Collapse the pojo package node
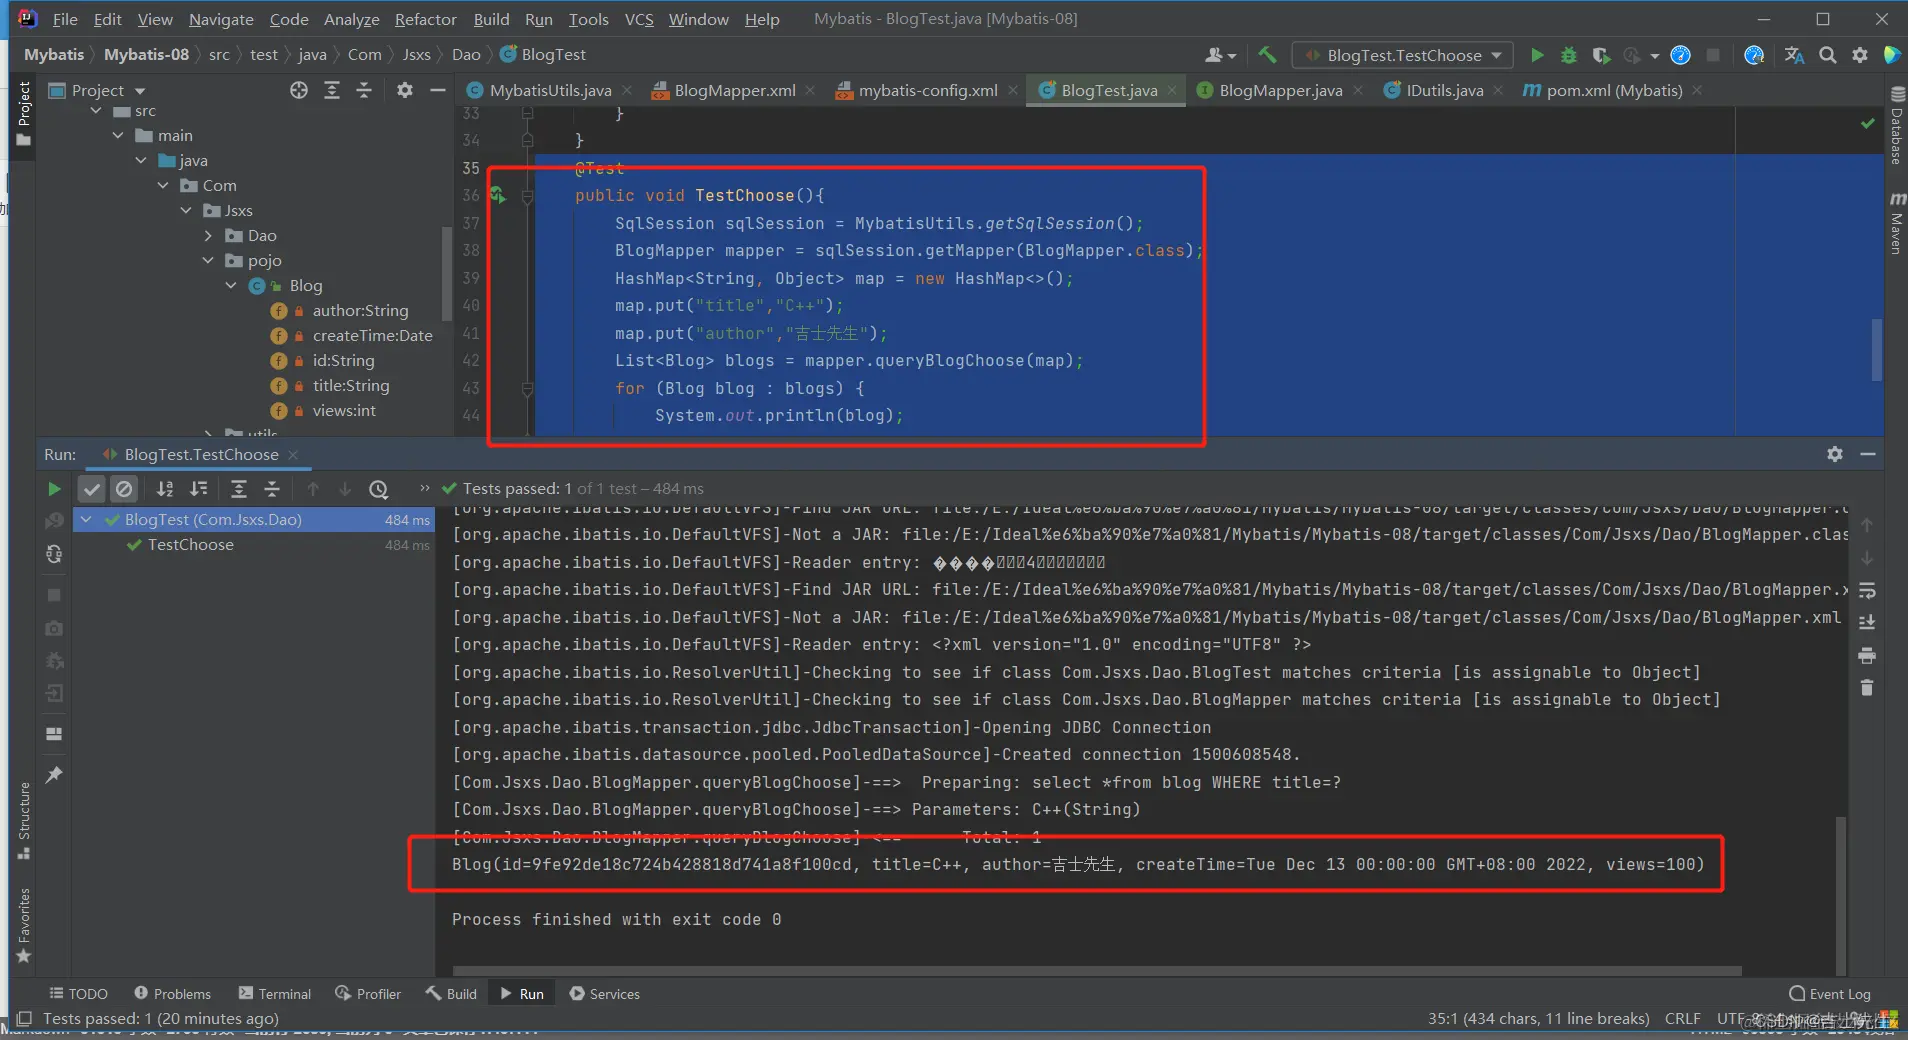 [x=208, y=261]
